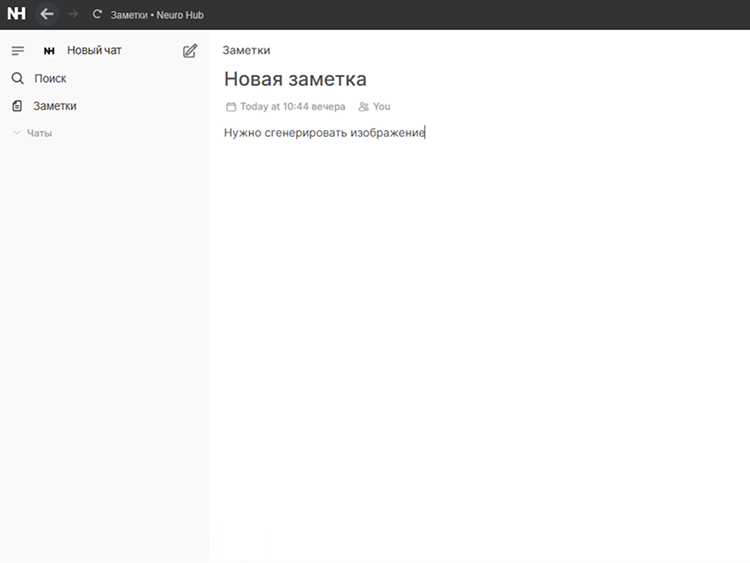This screenshot has height=563, width=750.
Task: Go back with the left arrow button
Action: tap(47, 14)
